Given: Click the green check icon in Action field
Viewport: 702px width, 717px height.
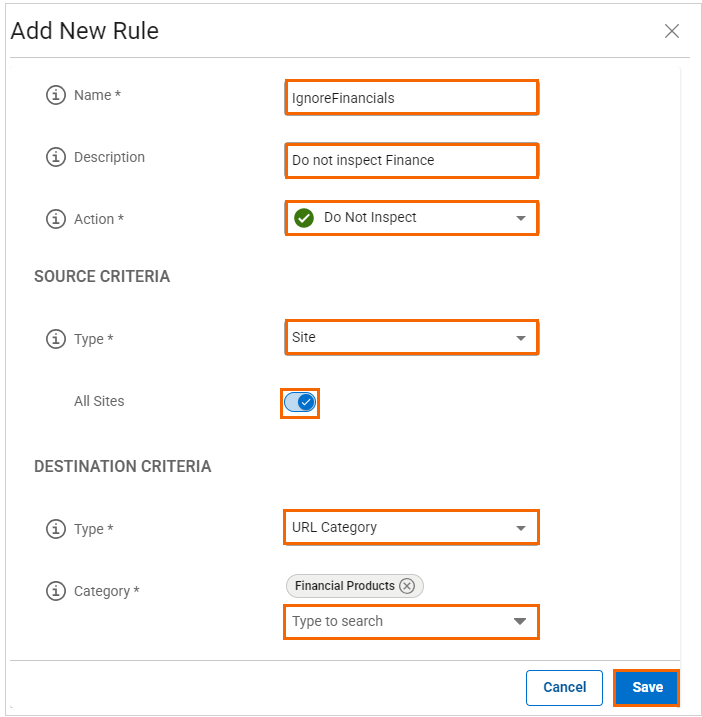Looking at the screenshot, I should pos(304,218).
